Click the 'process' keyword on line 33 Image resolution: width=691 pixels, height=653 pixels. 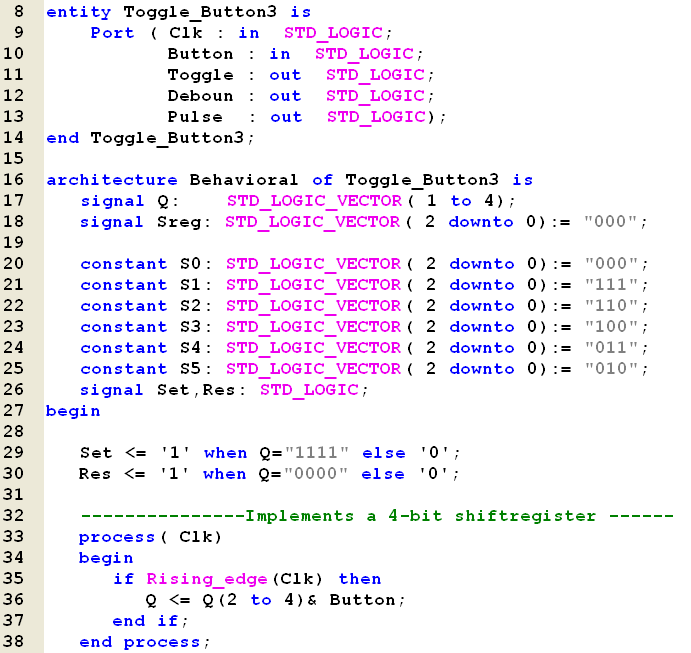[117, 538]
